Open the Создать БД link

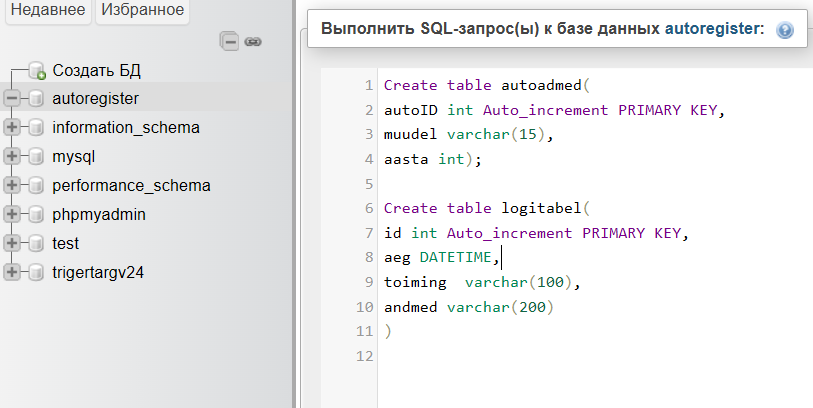[x=96, y=71]
